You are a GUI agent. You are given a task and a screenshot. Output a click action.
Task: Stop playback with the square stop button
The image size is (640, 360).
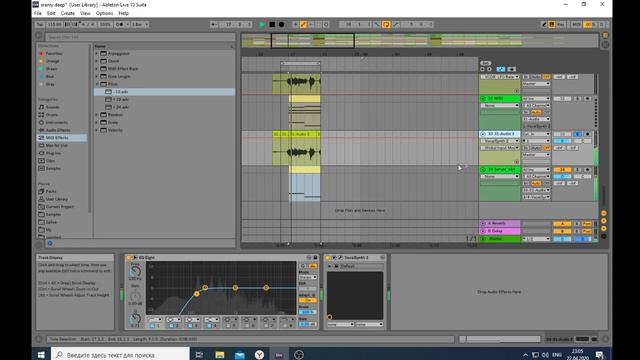point(272,24)
